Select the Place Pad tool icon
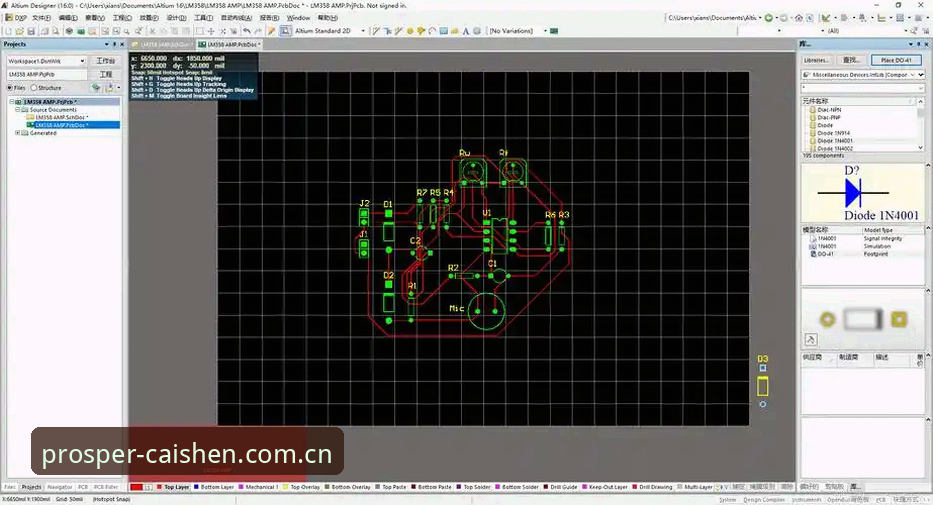Screen dimensions: 933x505 [410, 30]
